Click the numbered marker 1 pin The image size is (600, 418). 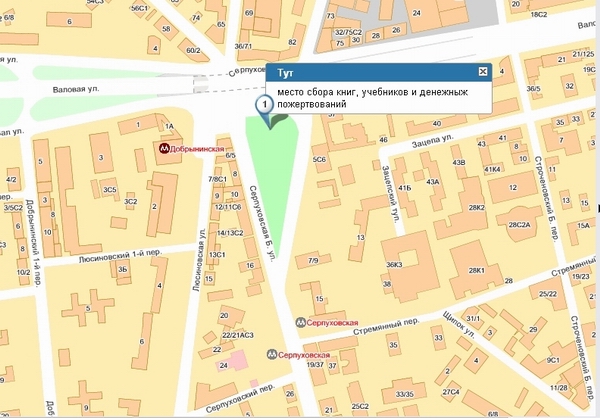coord(265,105)
